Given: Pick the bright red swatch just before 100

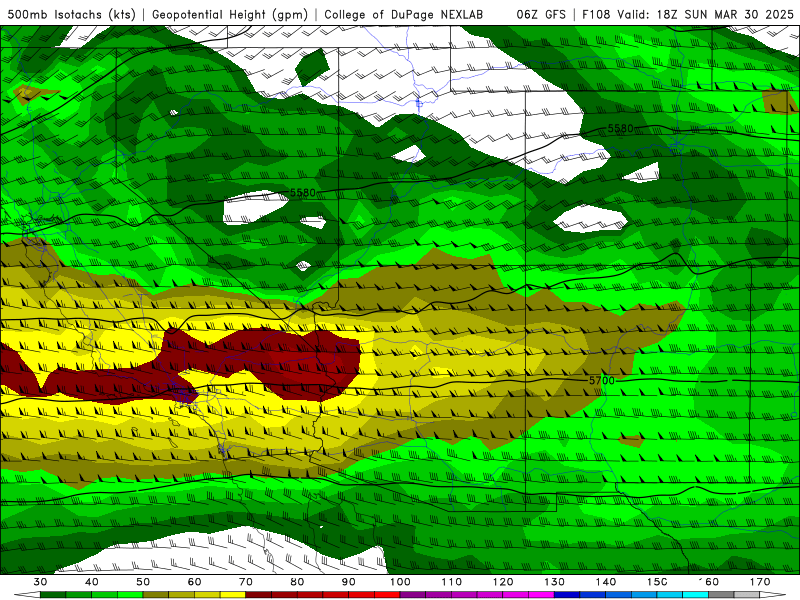Looking at the screenshot, I should (x=387, y=595).
